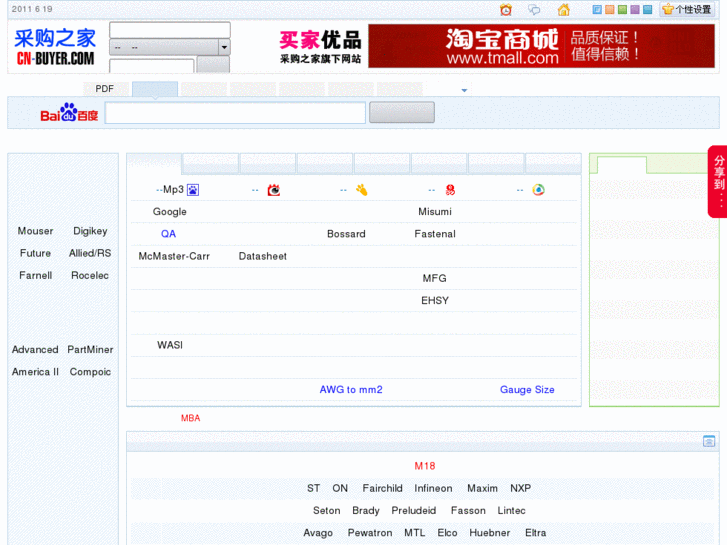Select the PDF search tab
Viewport: 727px width, 545px height.
[105, 89]
